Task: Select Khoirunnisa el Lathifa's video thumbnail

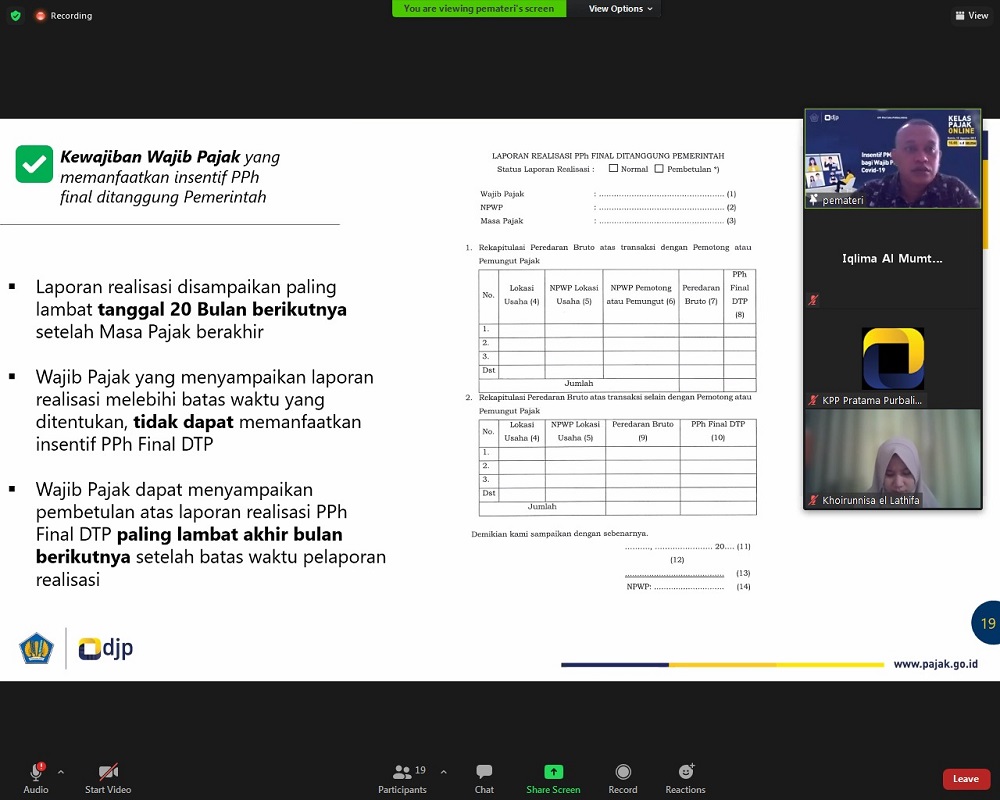Action: (x=892, y=459)
